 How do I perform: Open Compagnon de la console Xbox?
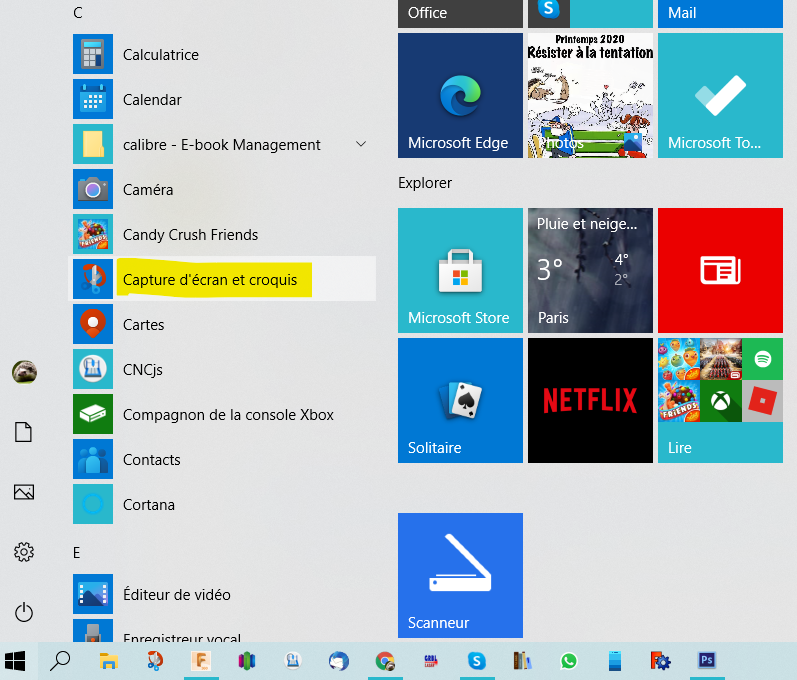tap(222, 414)
